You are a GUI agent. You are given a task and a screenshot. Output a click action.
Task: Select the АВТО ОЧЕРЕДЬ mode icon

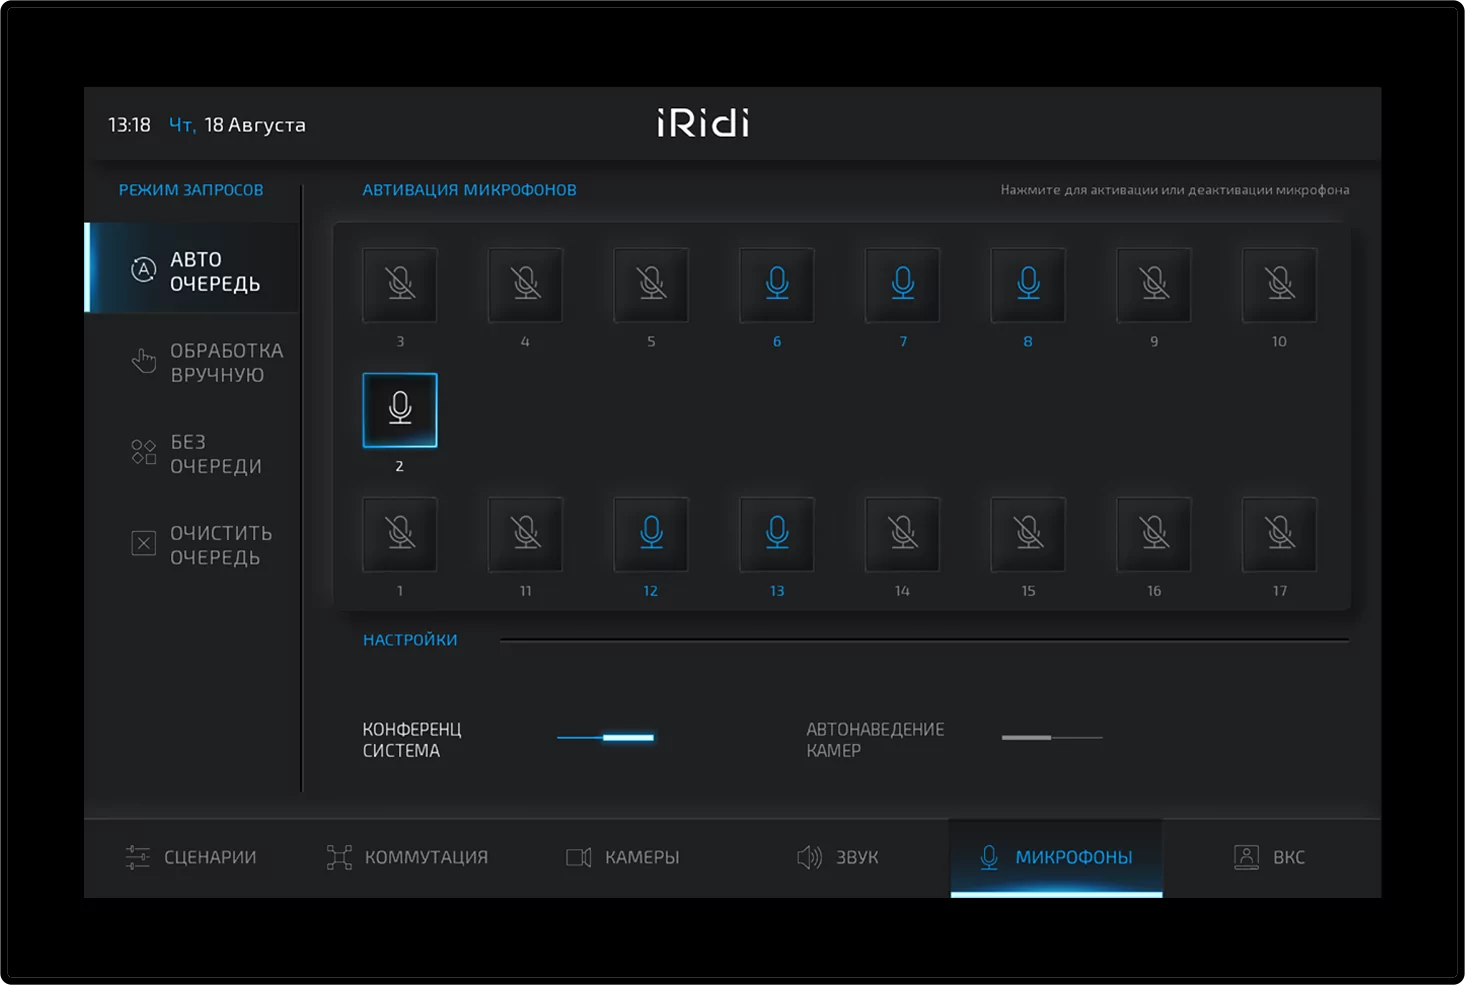pyautogui.click(x=143, y=269)
